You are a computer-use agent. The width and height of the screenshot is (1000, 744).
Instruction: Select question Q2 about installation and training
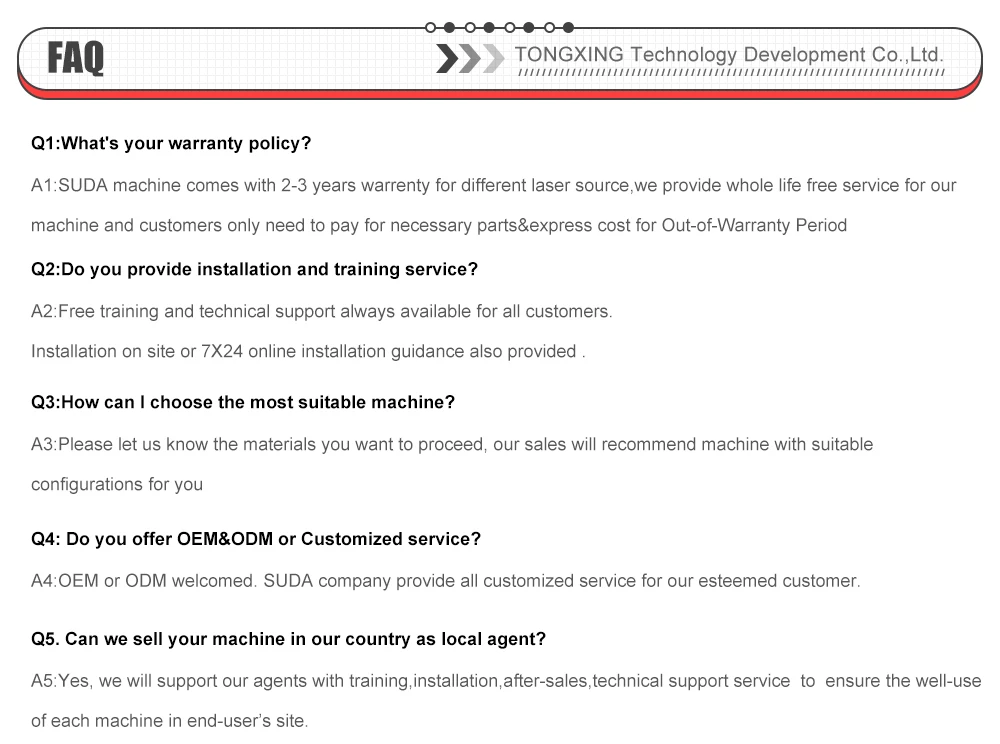point(254,269)
